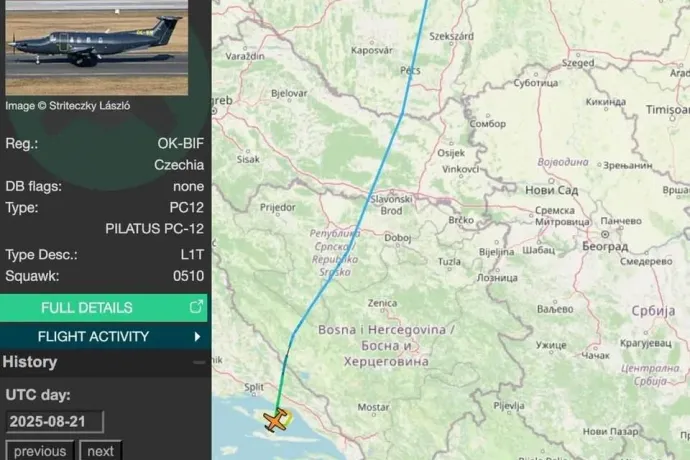Click the Београд city marker circle

coord(605,234)
